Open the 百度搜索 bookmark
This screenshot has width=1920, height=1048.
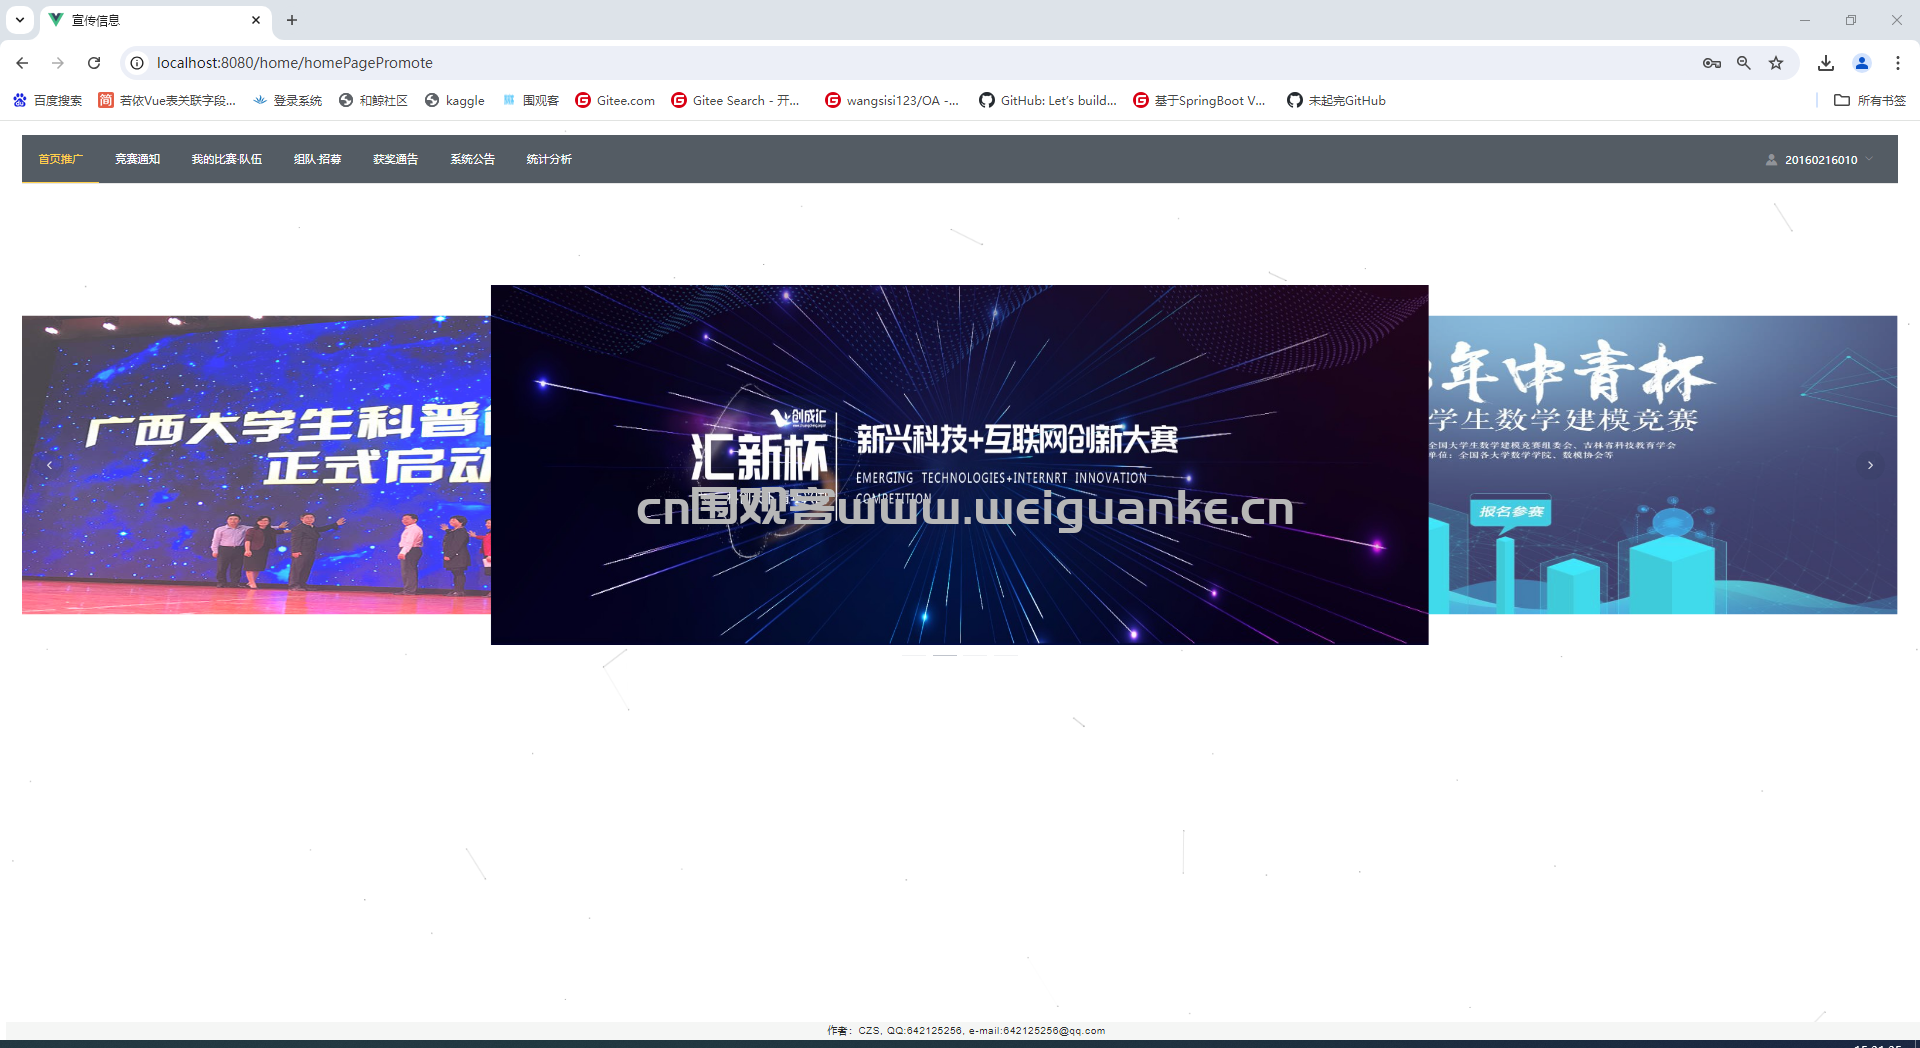pyautogui.click(x=47, y=100)
